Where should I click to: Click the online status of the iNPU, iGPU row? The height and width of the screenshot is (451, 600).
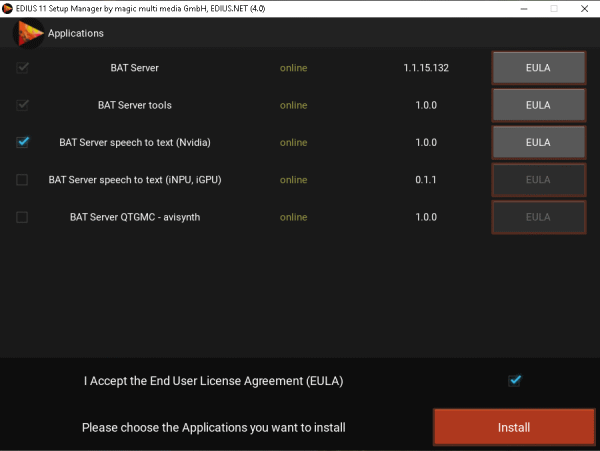tap(293, 180)
